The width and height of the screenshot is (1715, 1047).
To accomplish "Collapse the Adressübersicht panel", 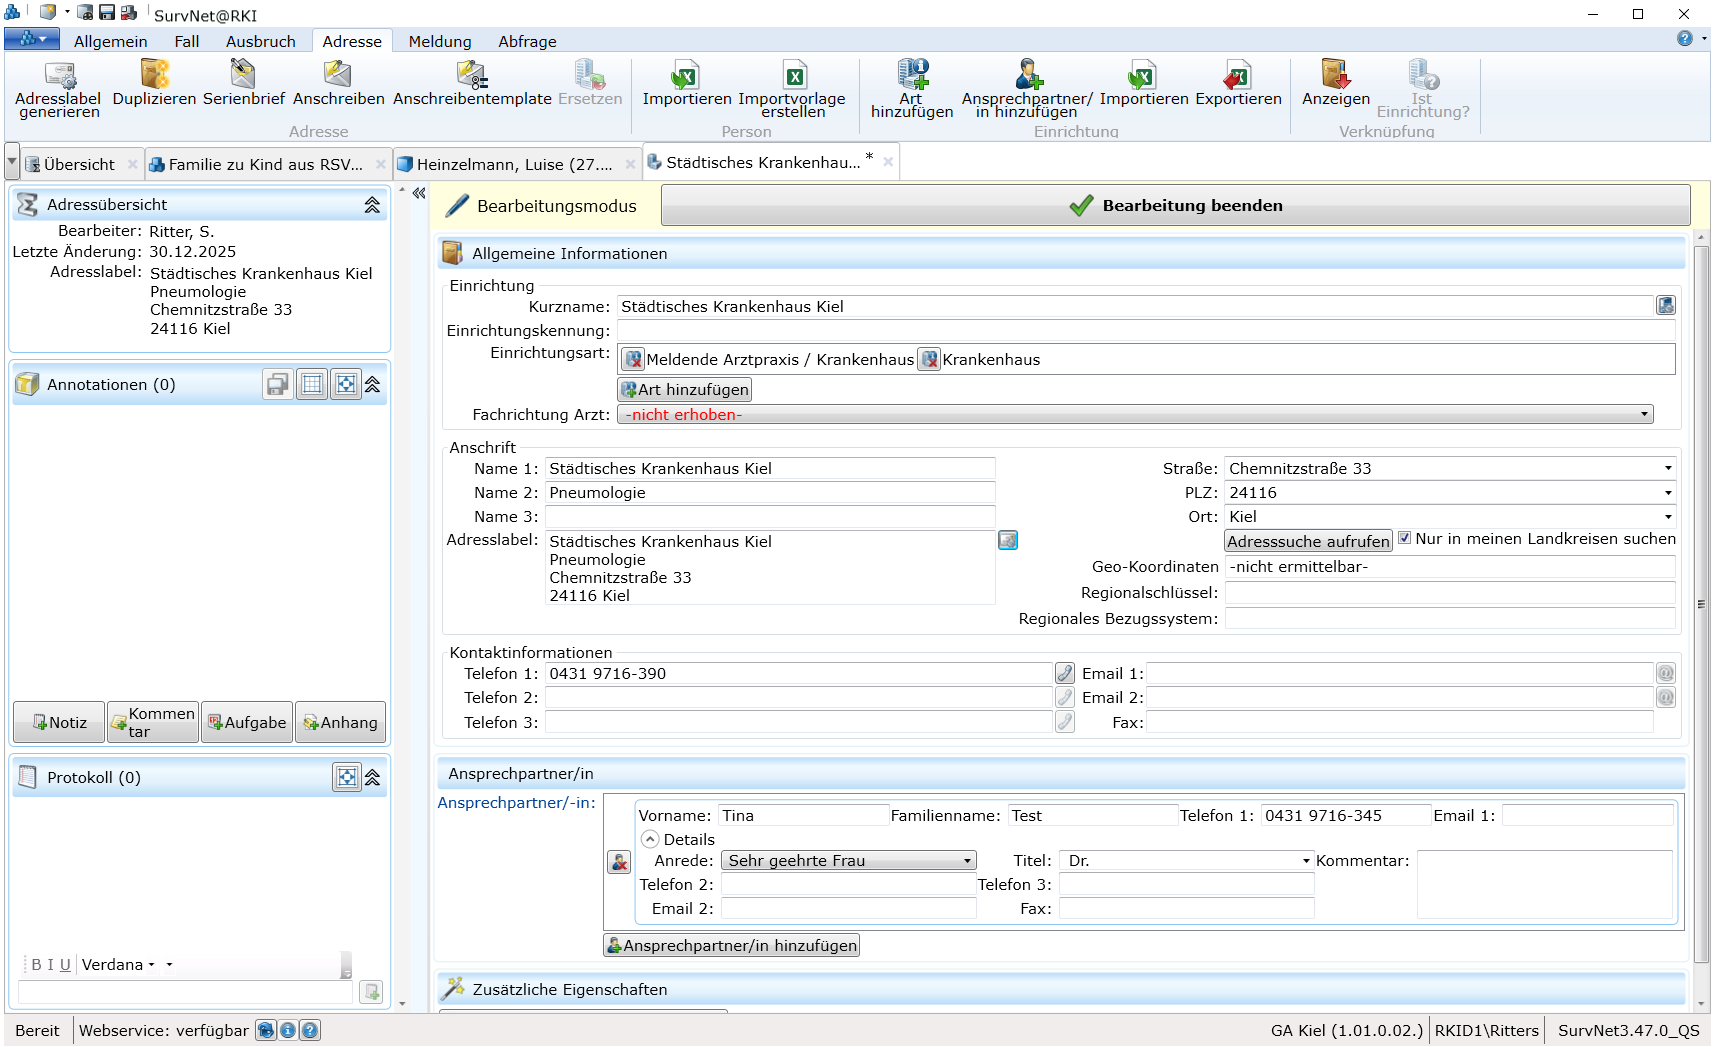I will tap(372, 205).
